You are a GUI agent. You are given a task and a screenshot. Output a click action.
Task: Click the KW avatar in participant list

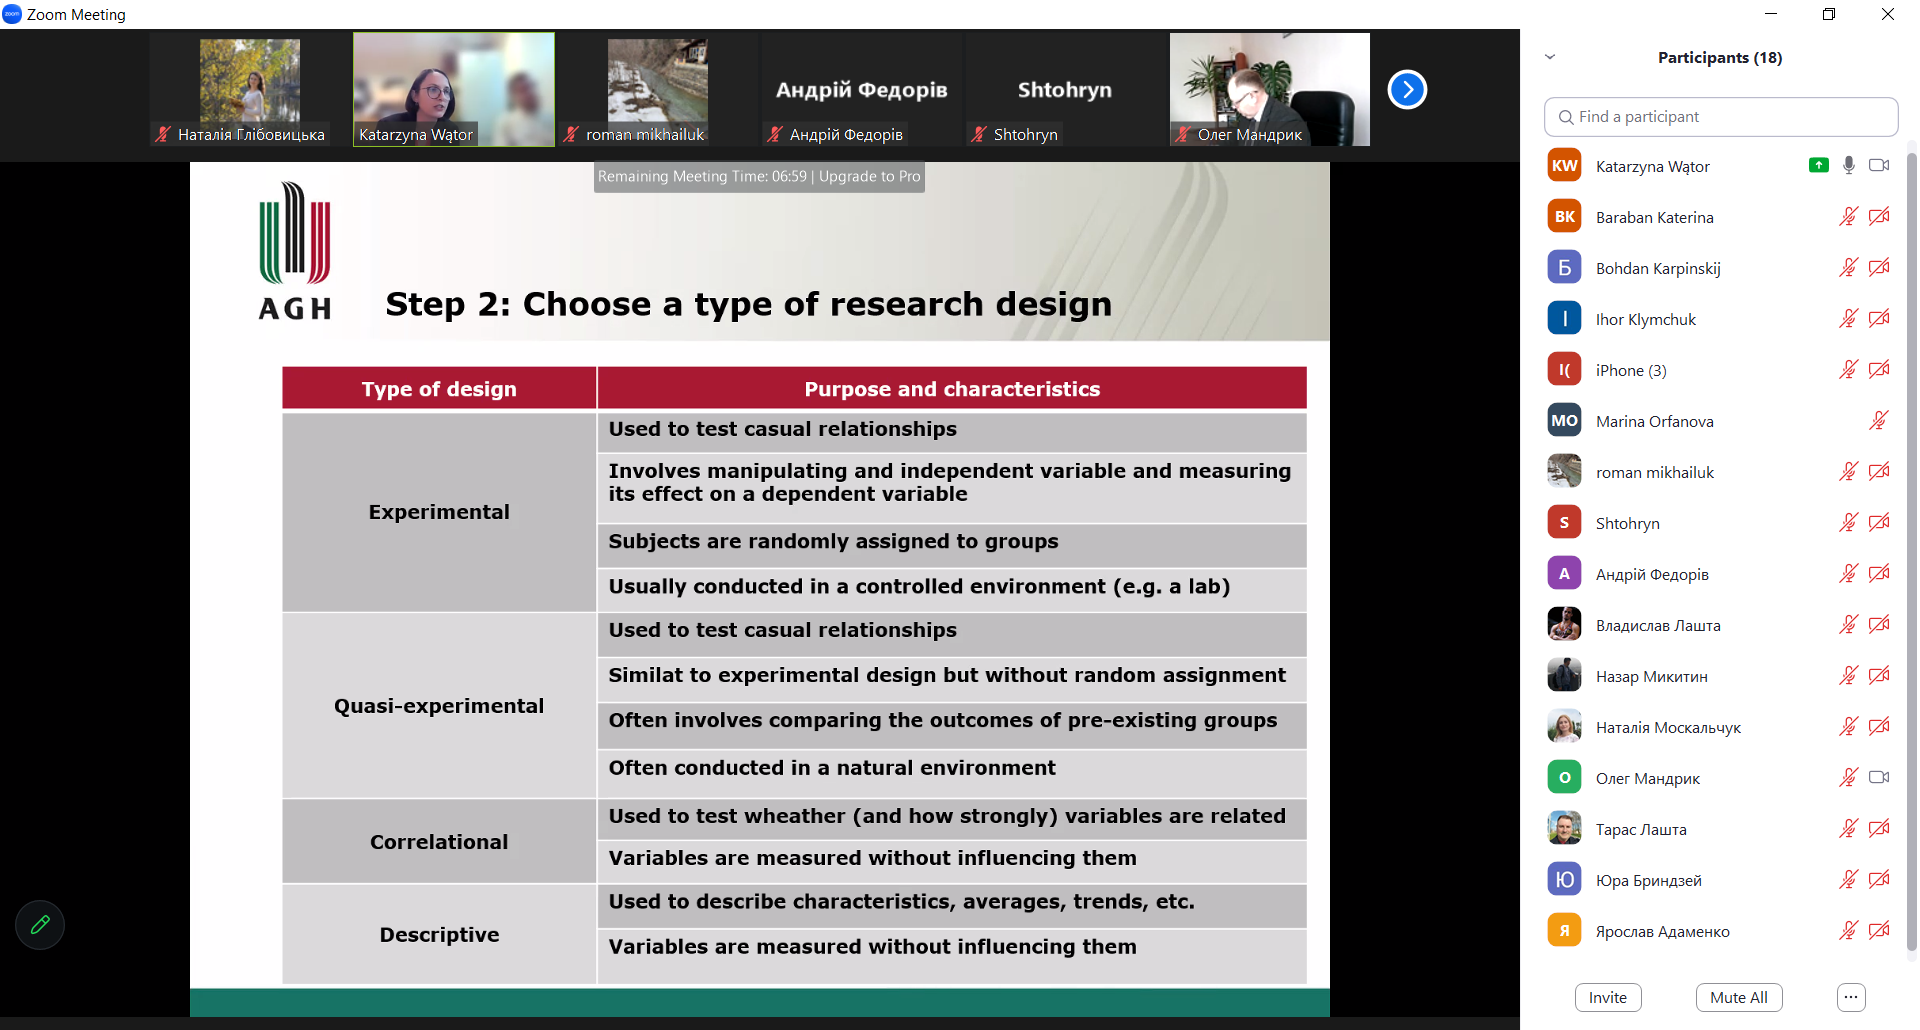tap(1564, 166)
